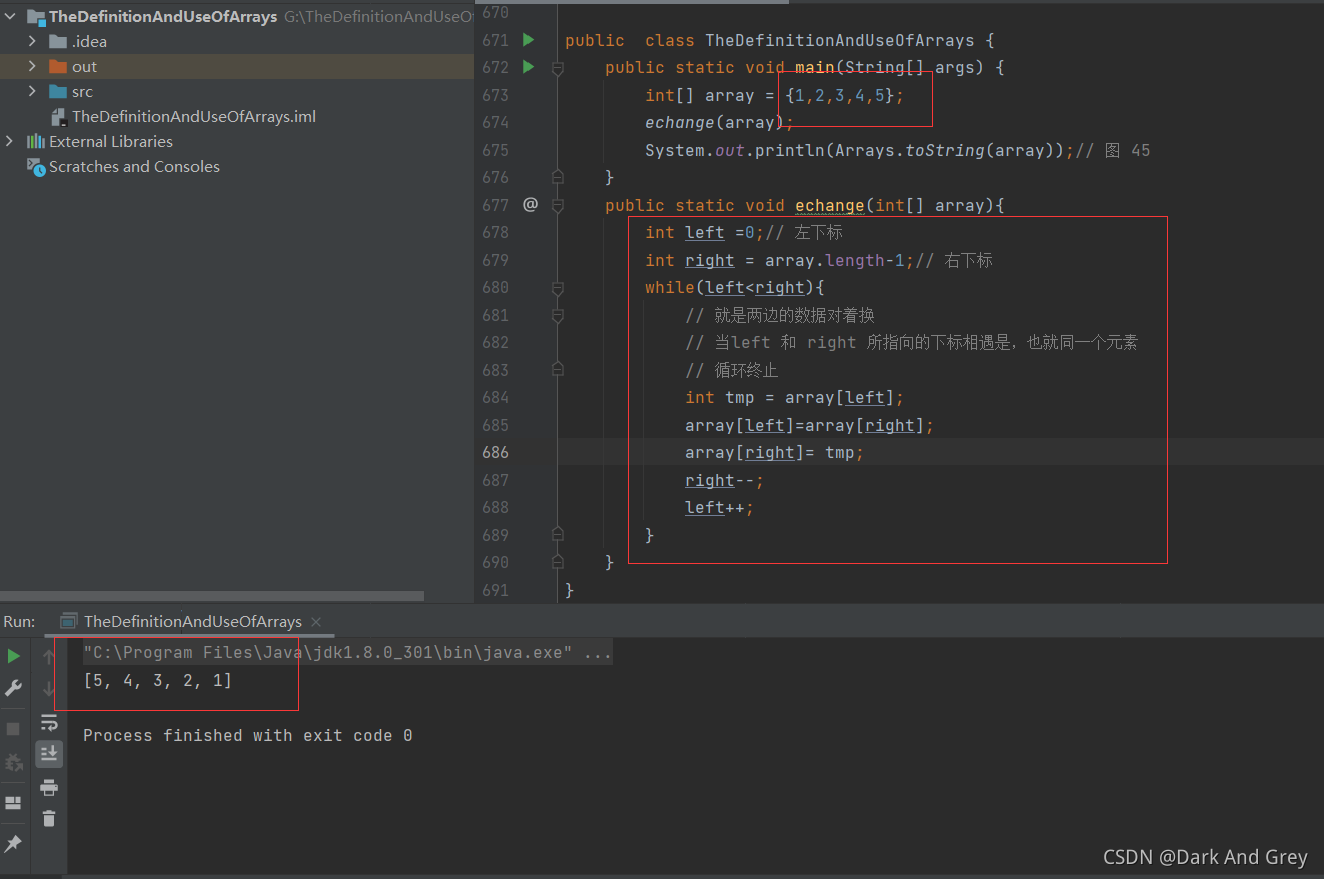This screenshot has width=1324, height=879.
Task: Expand the src folder node
Action: [32, 92]
